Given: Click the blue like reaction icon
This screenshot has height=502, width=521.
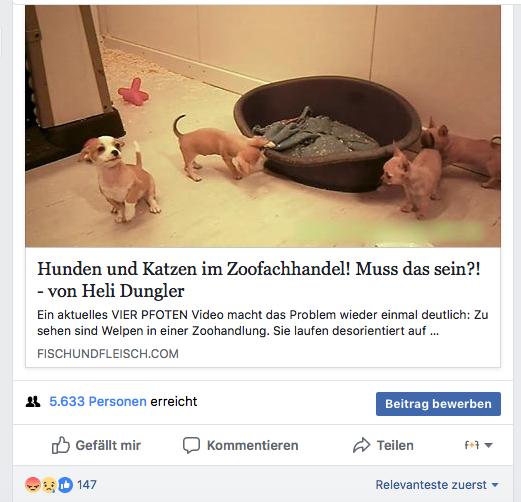Looking at the screenshot, I should pos(65,485).
